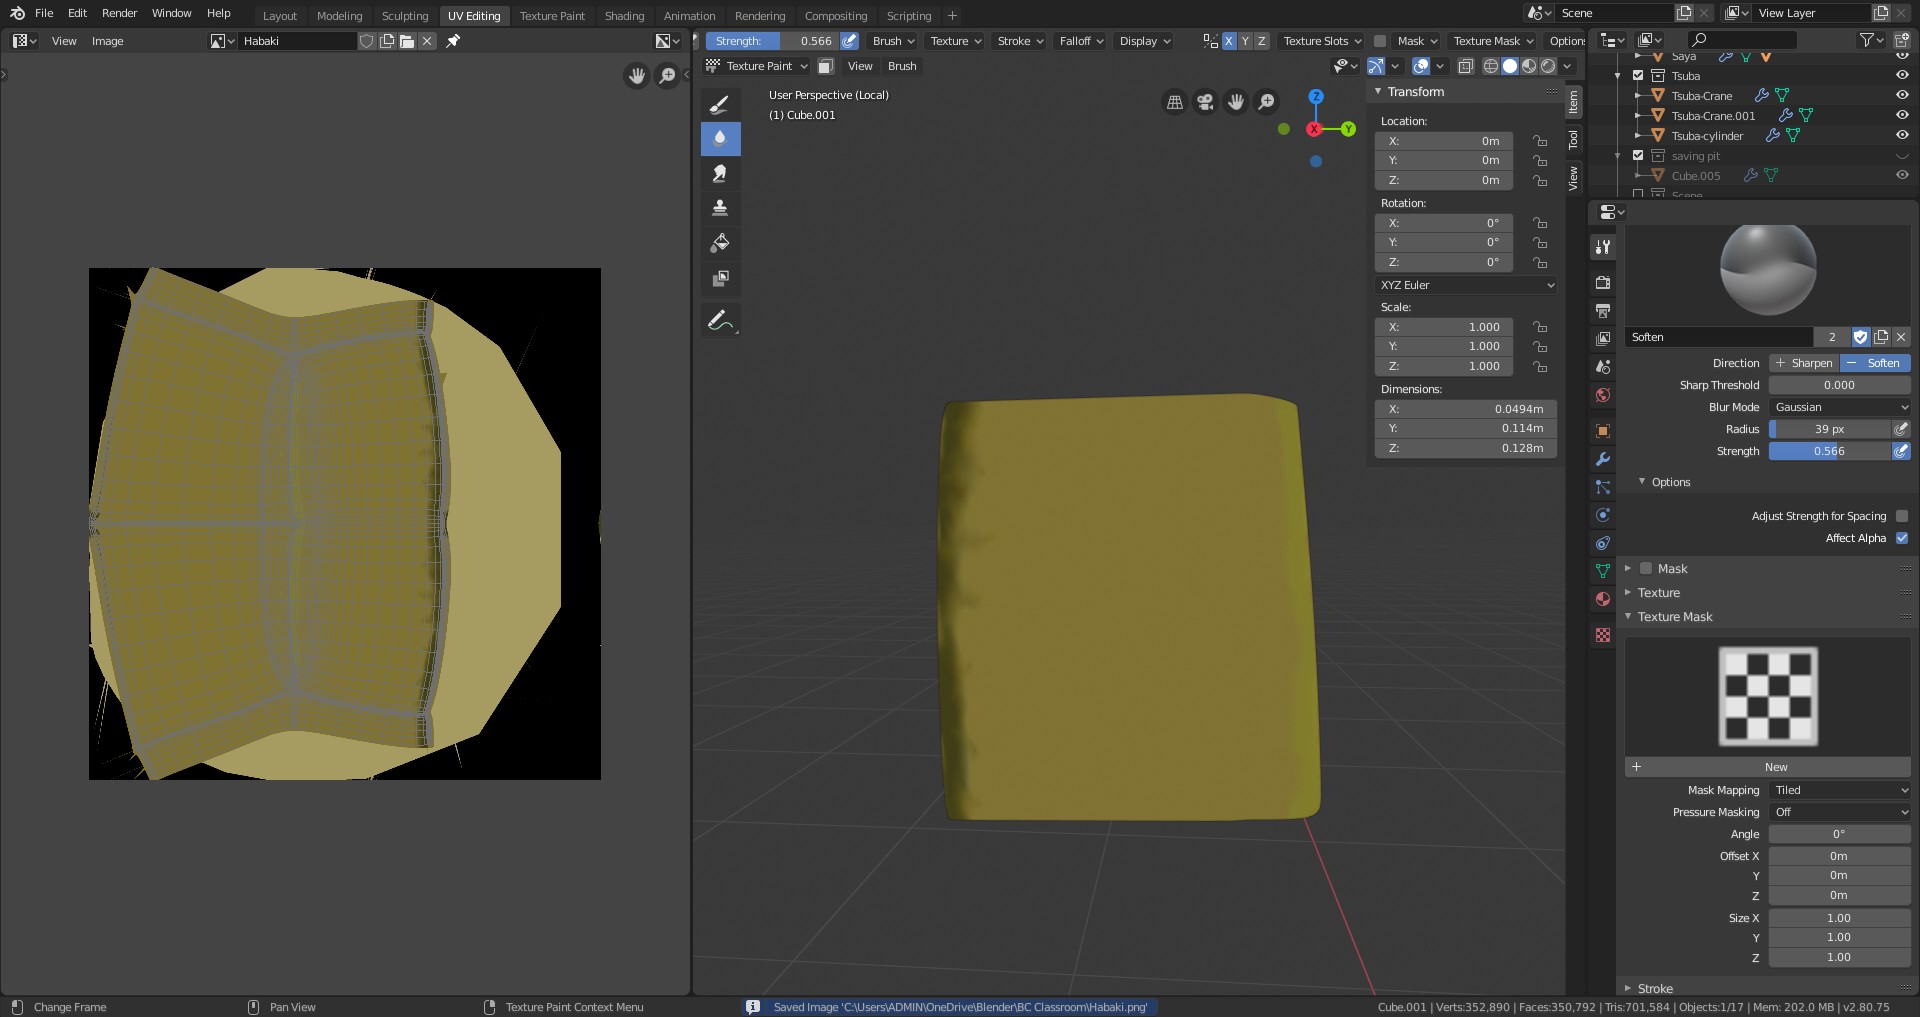Enable Adjust Strength for Spacing
This screenshot has height=1017, width=1920.
point(1902,516)
